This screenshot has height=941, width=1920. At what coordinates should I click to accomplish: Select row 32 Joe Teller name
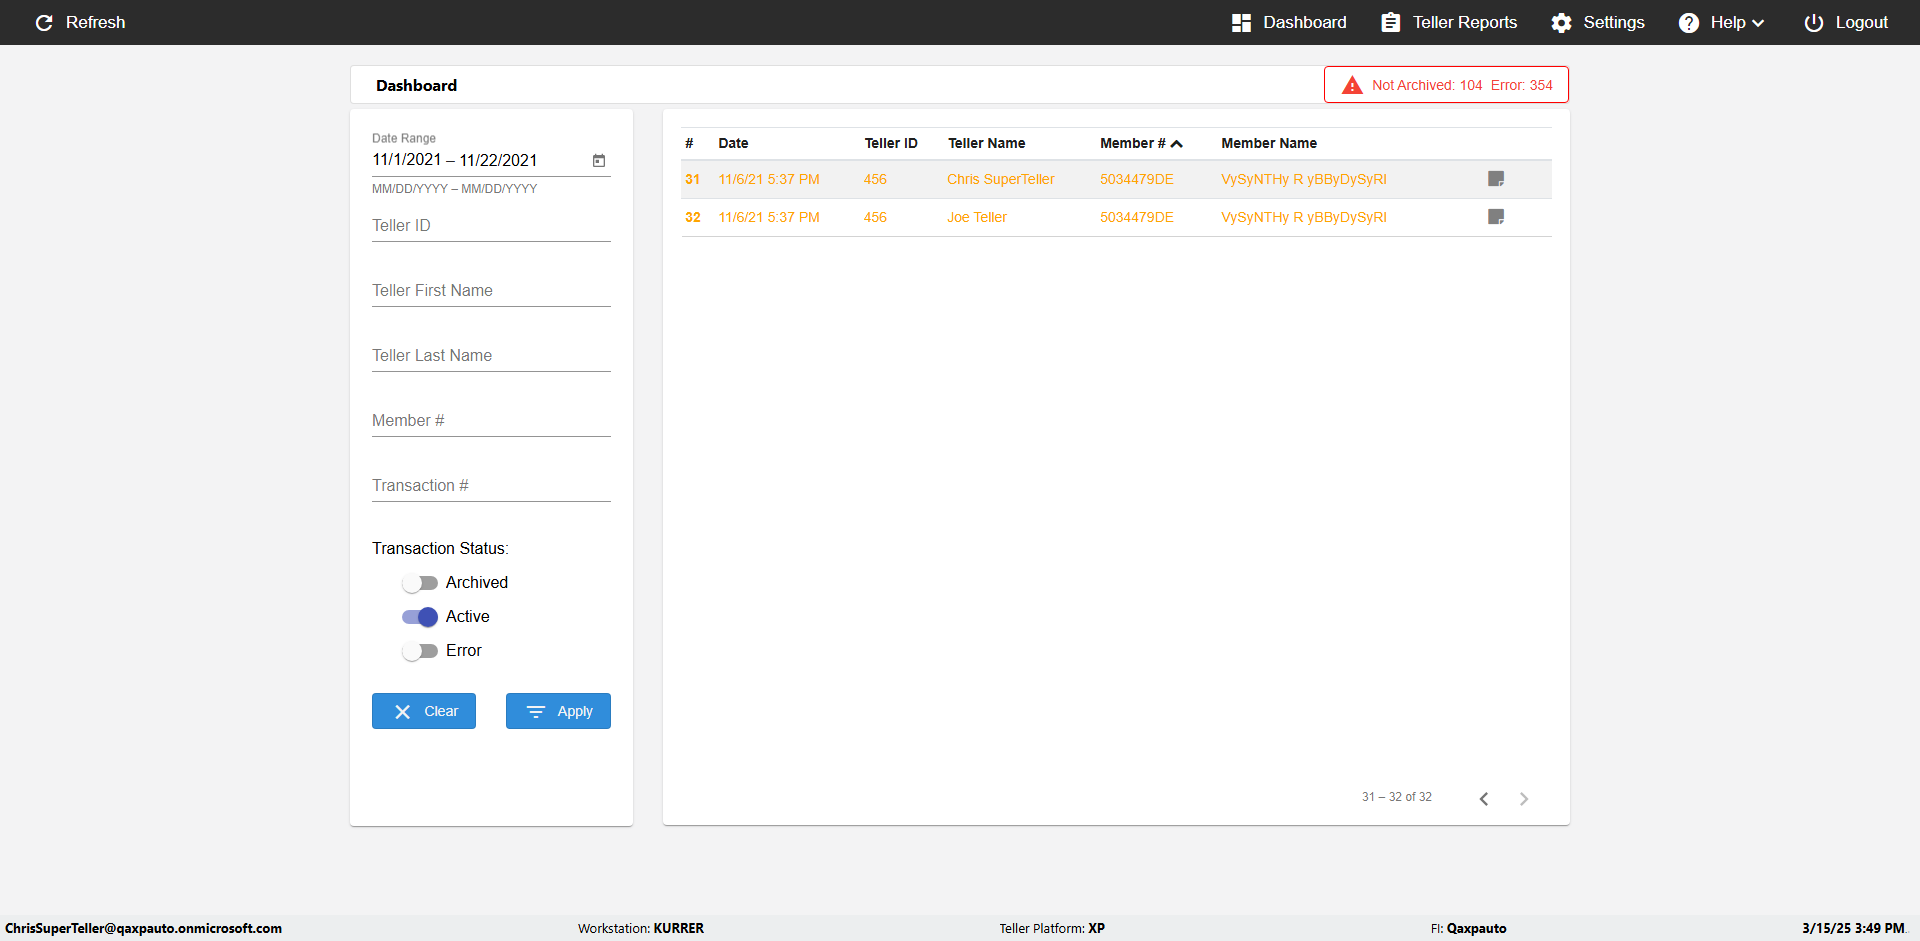(977, 217)
